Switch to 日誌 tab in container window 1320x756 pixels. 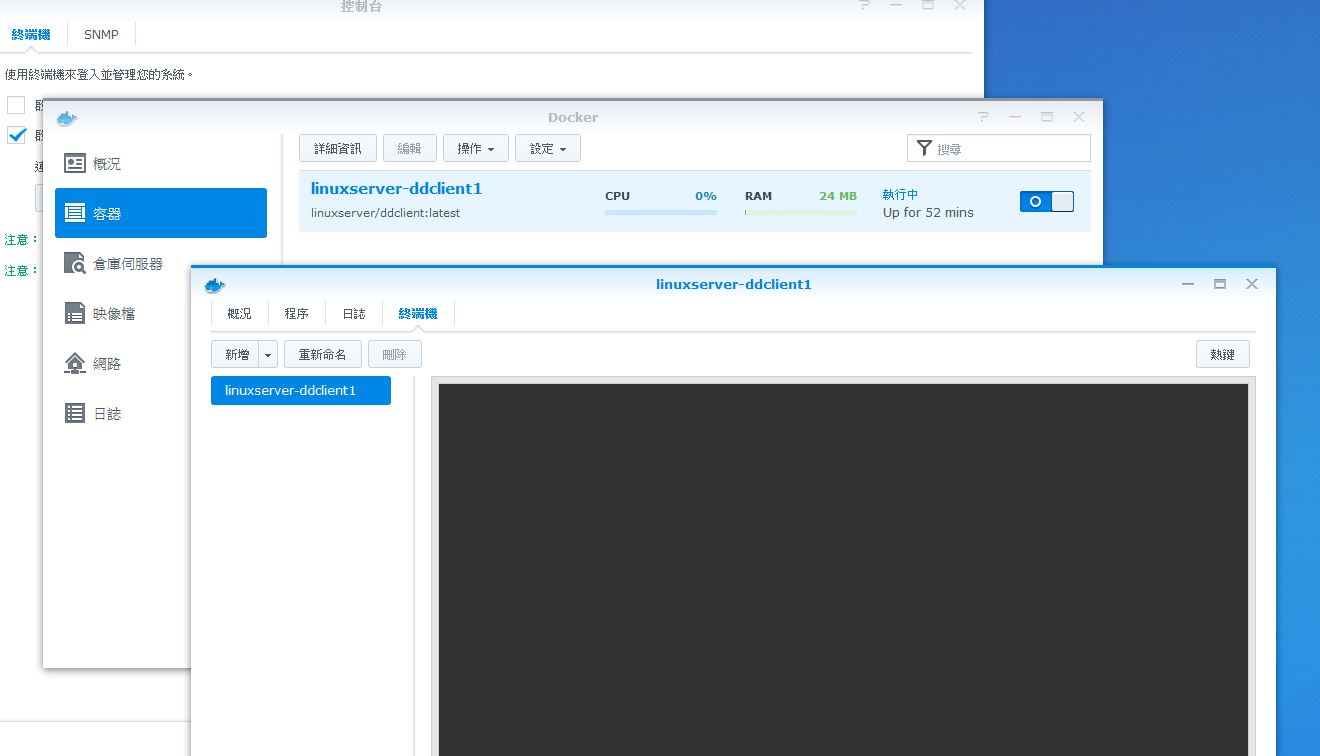tap(354, 313)
